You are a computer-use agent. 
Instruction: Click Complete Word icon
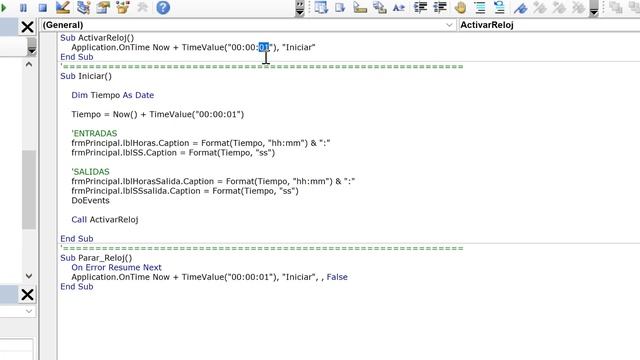[x=399, y=7]
